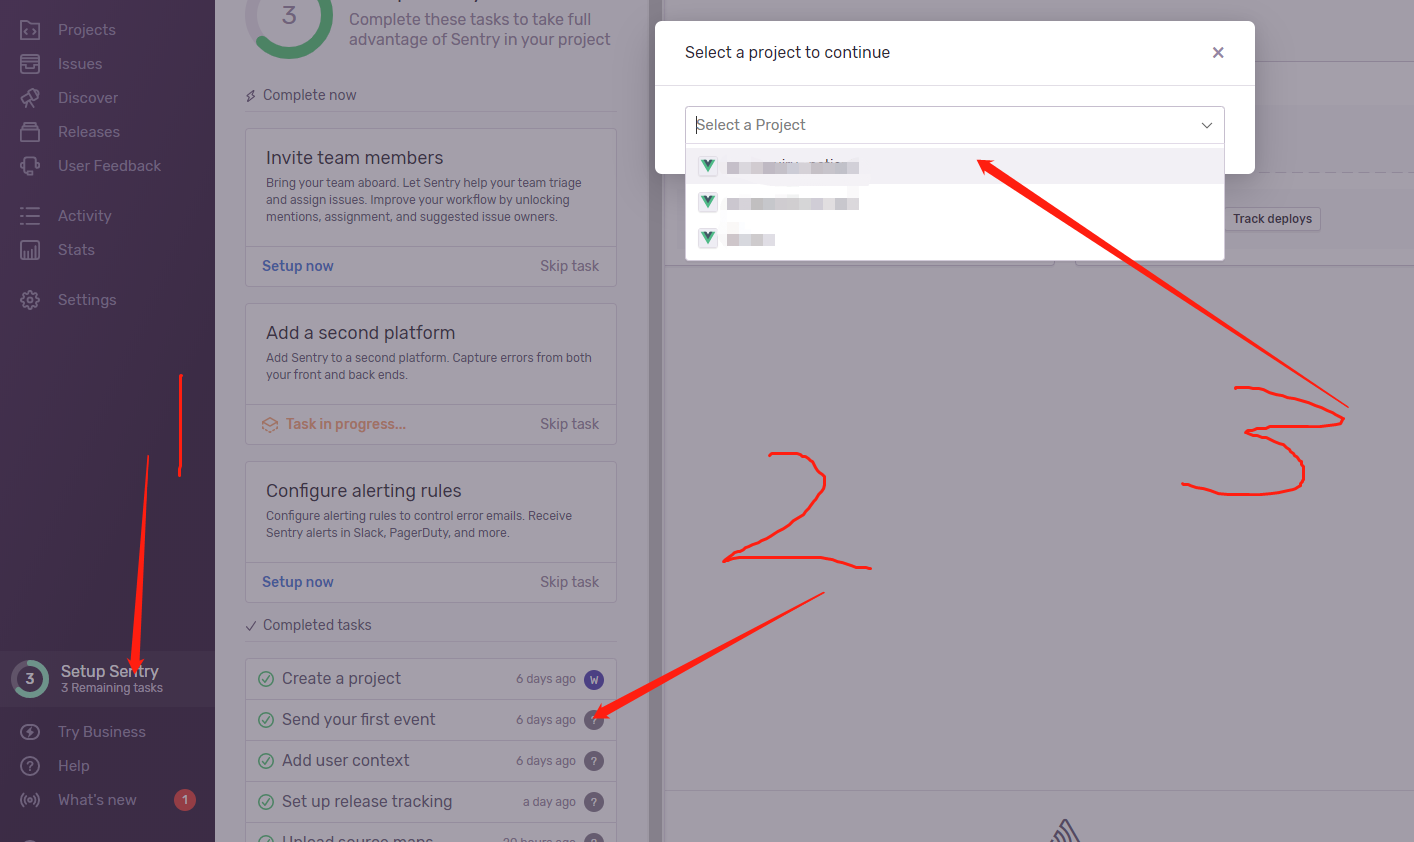Click Setup now for Configure alerting rules

[298, 582]
